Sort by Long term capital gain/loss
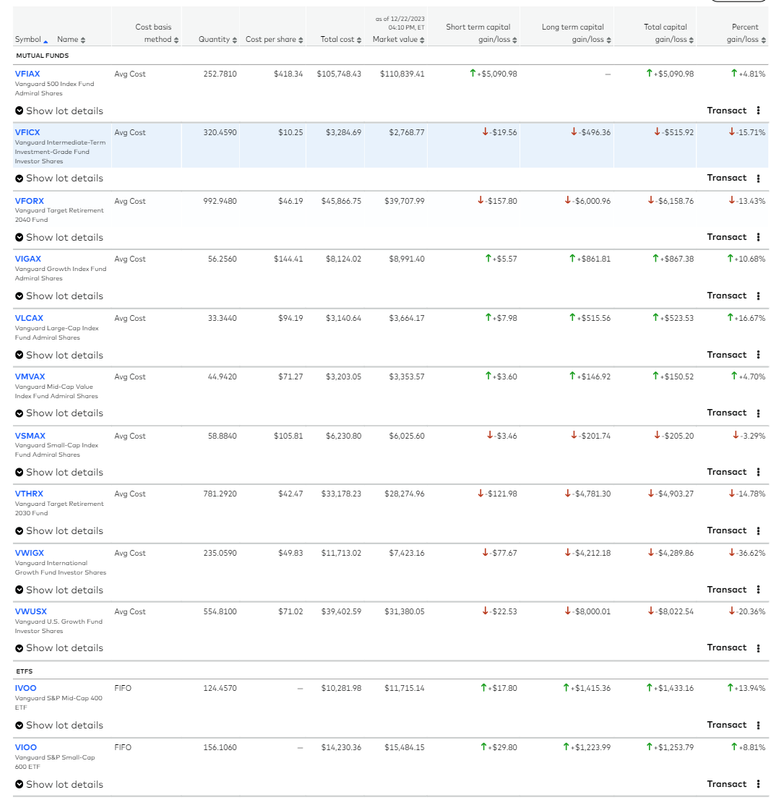This screenshot has height=800, width=776. coord(576,33)
